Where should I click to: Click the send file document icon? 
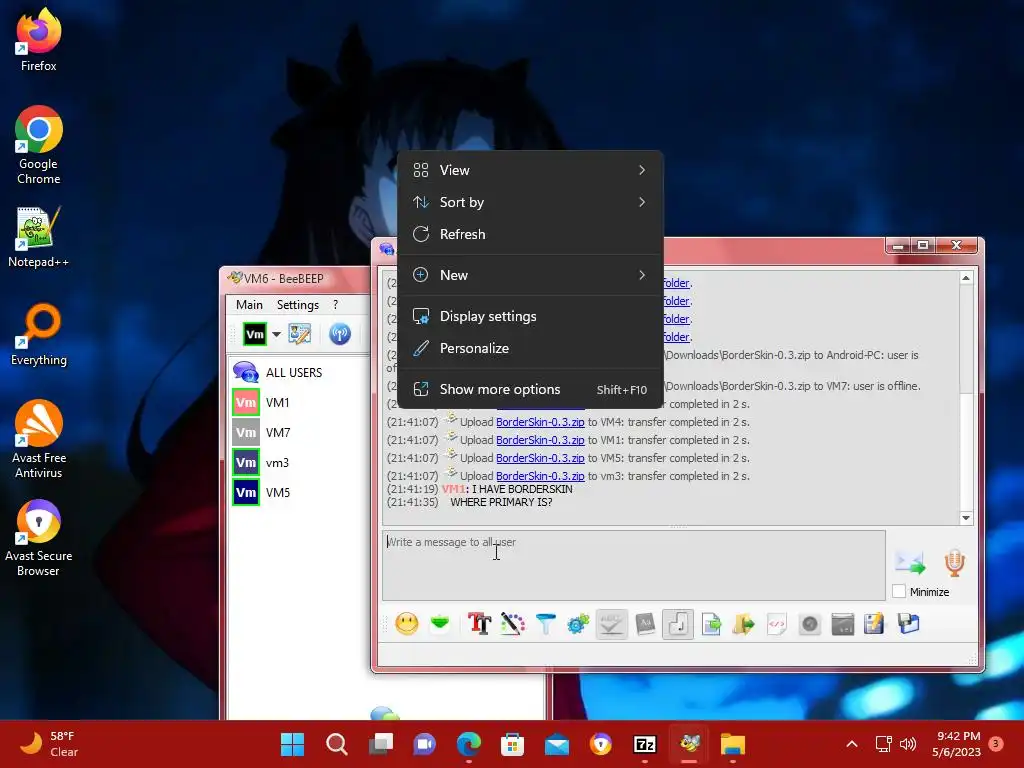(x=711, y=624)
